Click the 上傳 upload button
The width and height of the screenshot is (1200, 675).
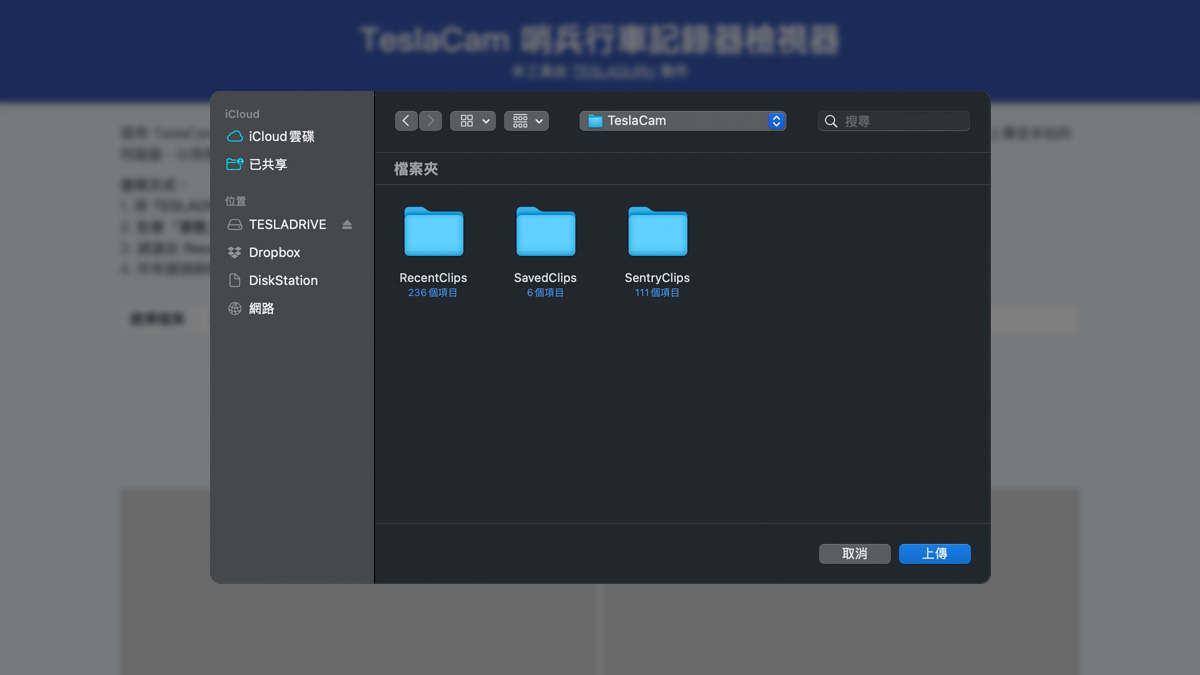pyautogui.click(x=935, y=554)
